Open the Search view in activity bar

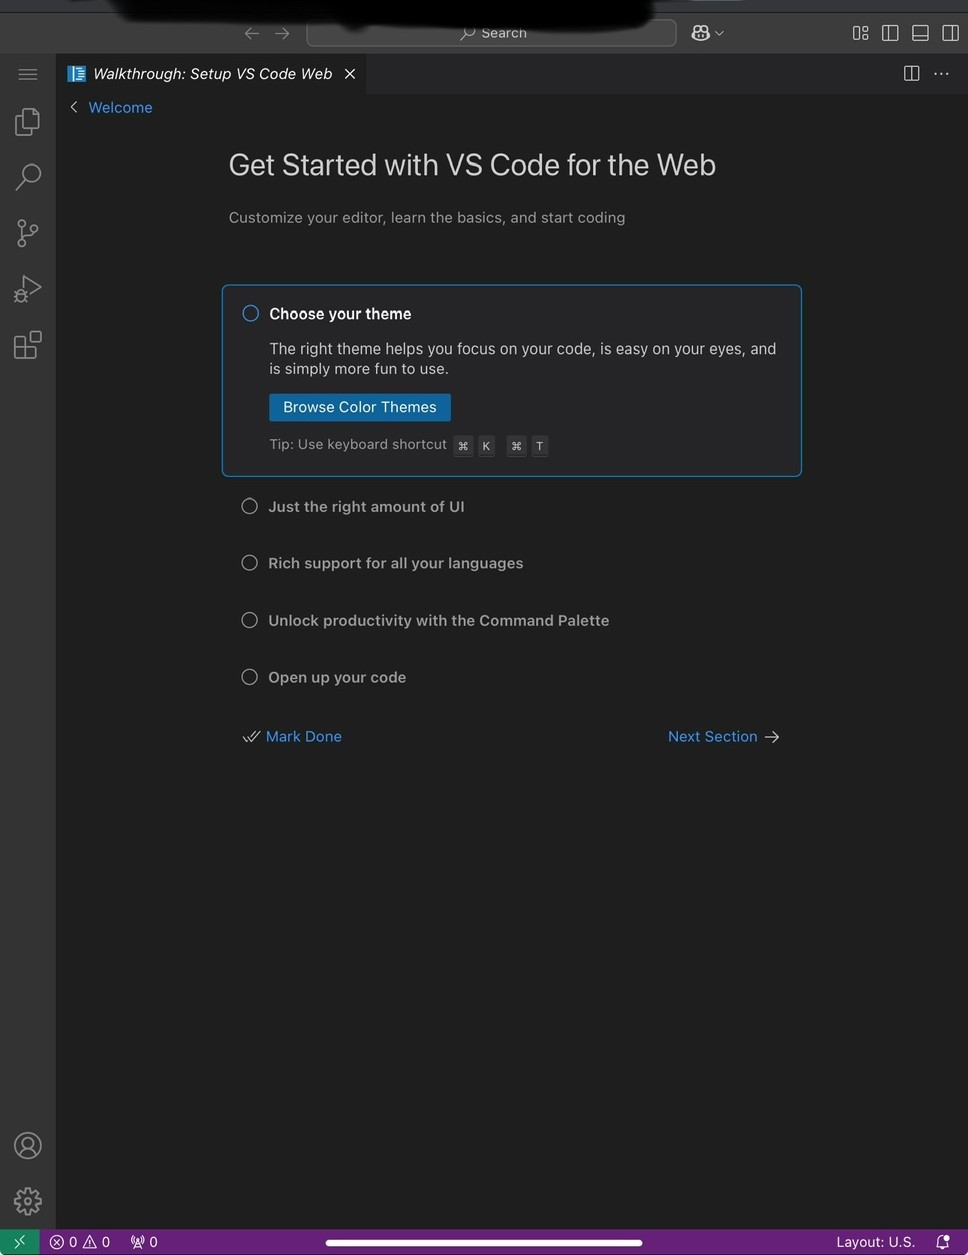(x=28, y=177)
